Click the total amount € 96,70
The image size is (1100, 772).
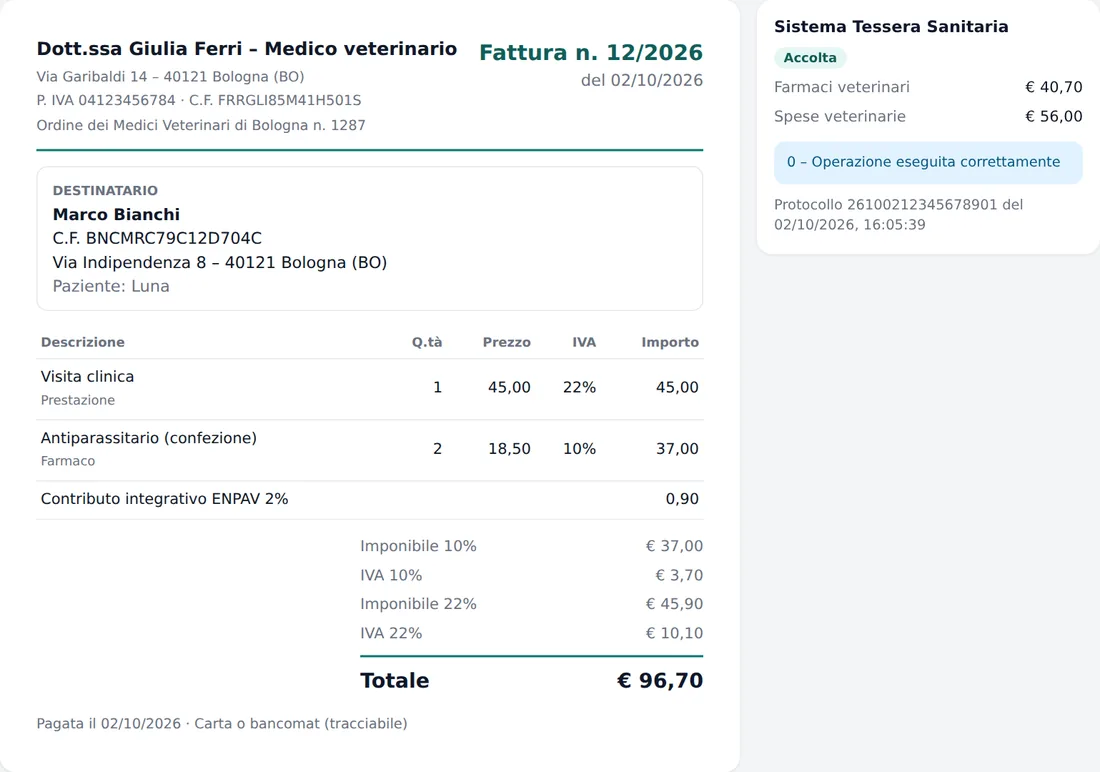pyautogui.click(x=659, y=681)
